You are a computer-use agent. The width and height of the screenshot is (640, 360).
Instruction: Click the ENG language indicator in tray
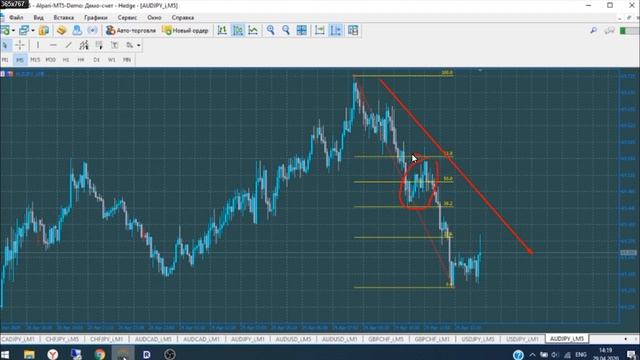click(x=581, y=354)
